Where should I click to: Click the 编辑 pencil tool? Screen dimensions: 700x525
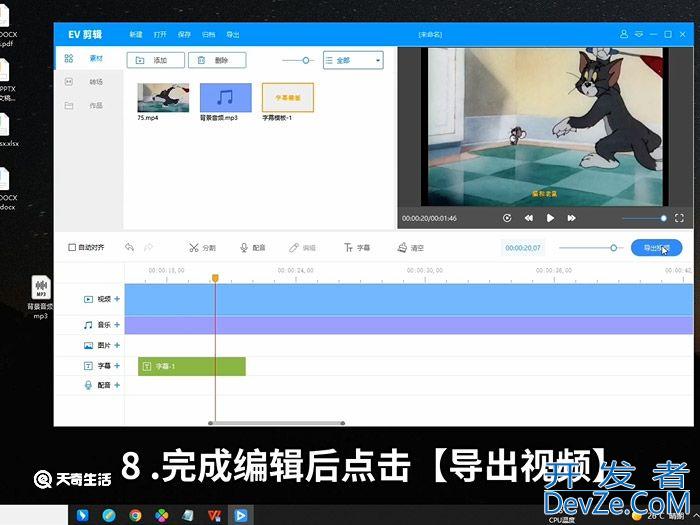coord(302,248)
